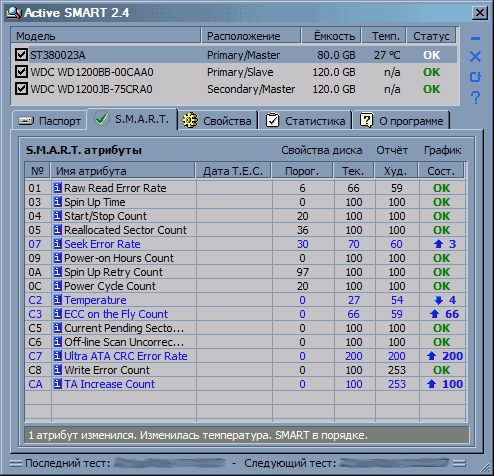Click the Следующий тест label
Viewport: 494px width, 476px height.
click(290, 463)
